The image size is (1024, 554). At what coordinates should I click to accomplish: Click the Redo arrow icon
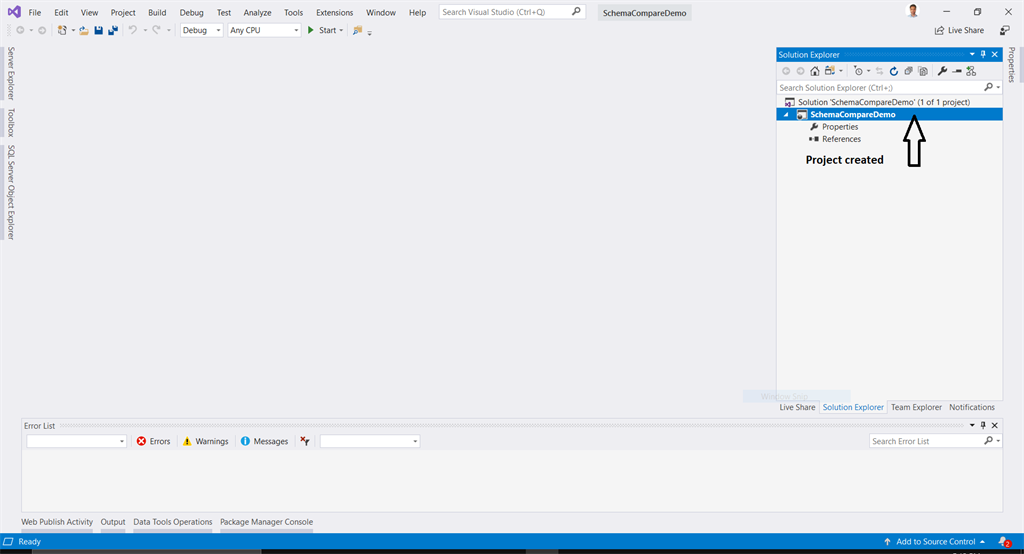[x=156, y=30]
